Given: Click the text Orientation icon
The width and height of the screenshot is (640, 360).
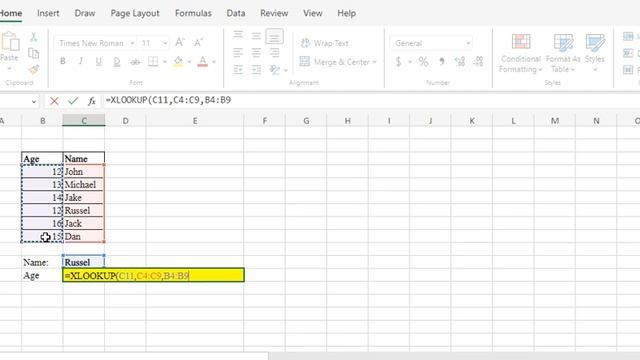Looking at the screenshot, I should click(275, 70).
